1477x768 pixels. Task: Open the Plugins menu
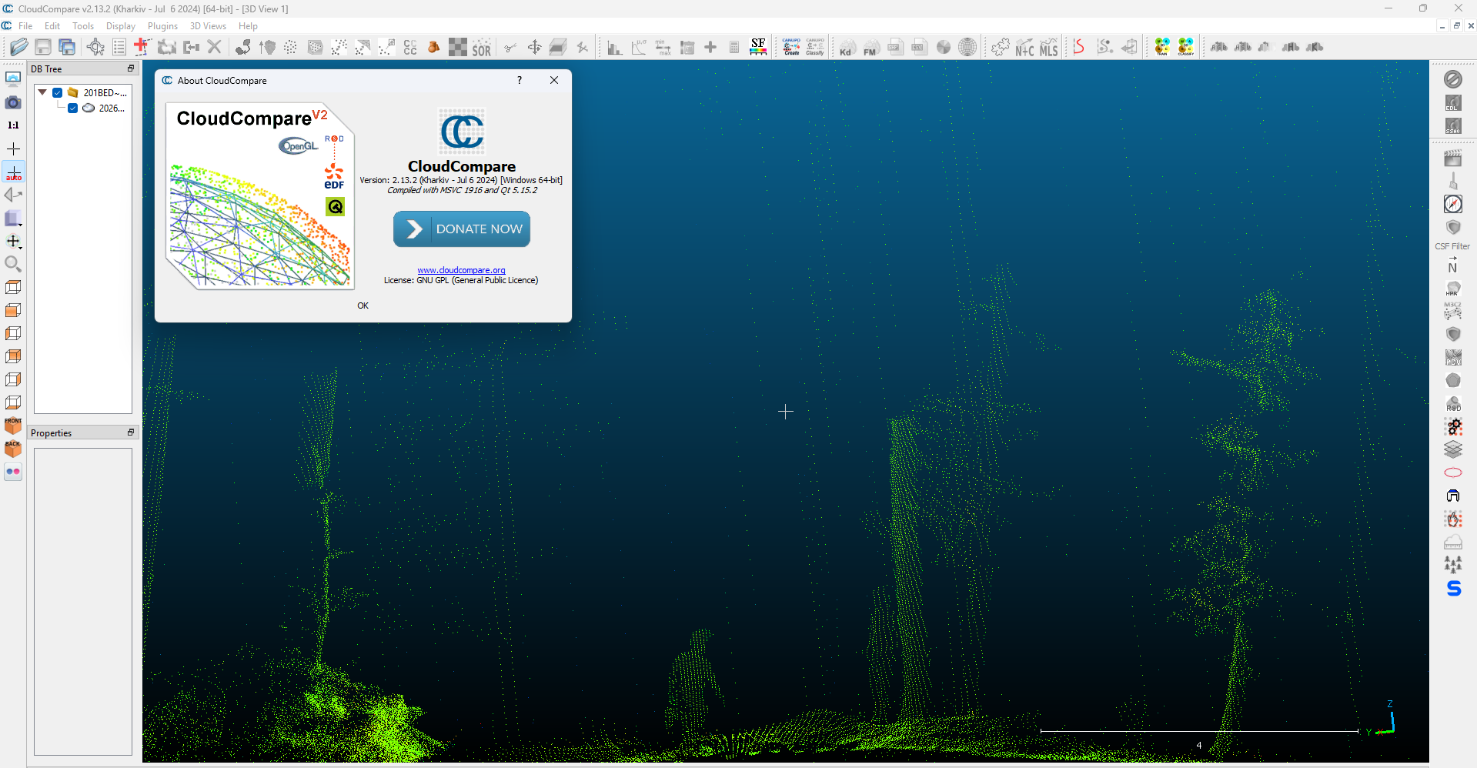point(162,26)
